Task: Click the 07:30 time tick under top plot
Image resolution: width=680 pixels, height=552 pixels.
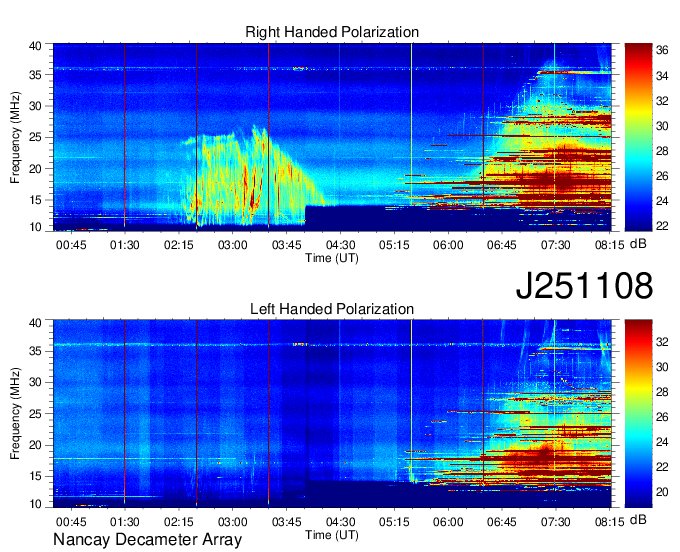Action: coord(555,243)
